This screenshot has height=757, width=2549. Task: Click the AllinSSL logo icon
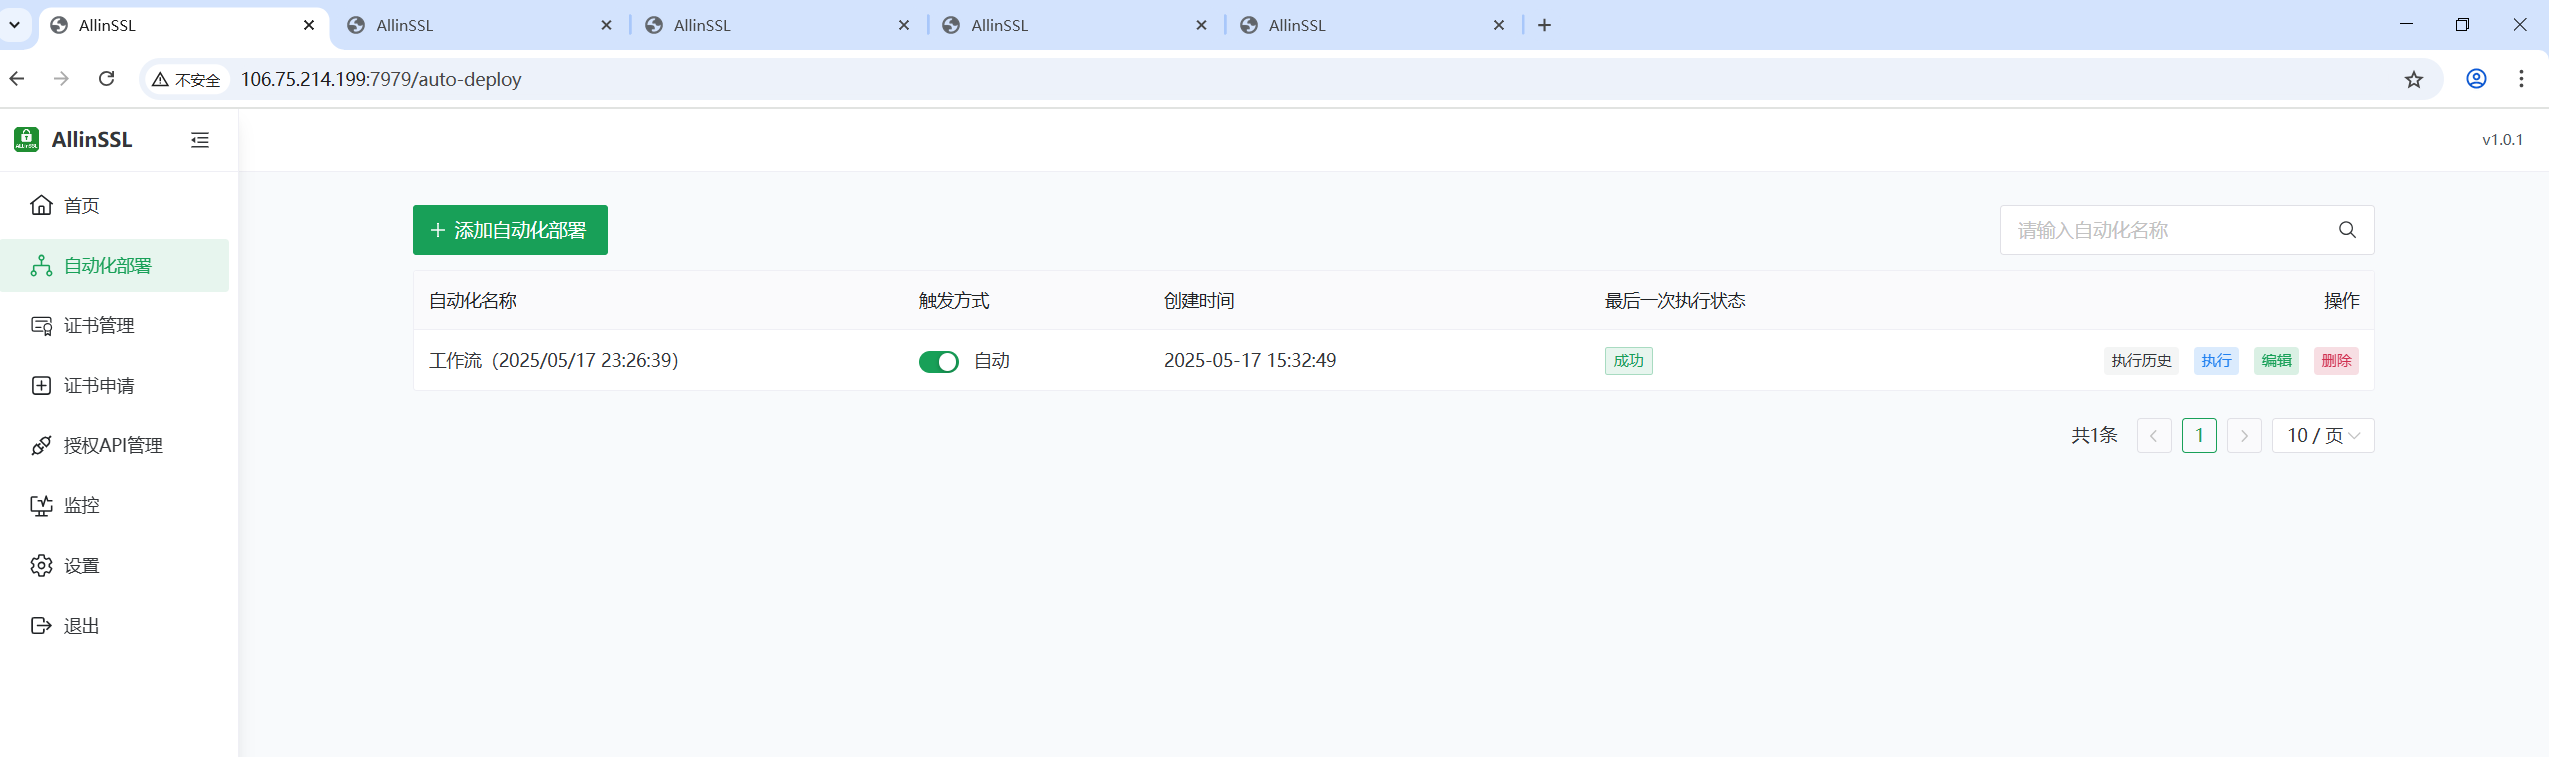[x=26, y=139]
